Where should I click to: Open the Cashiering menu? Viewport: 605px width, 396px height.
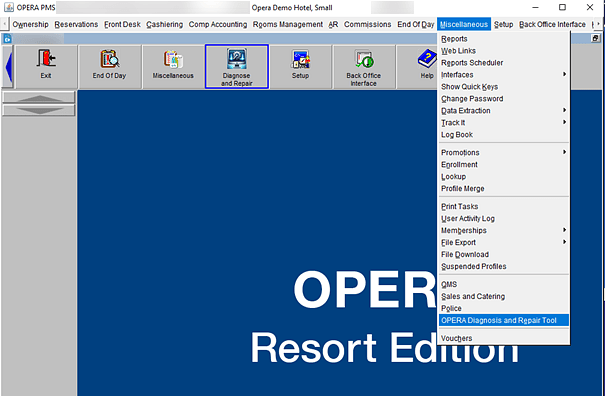(165, 24)
